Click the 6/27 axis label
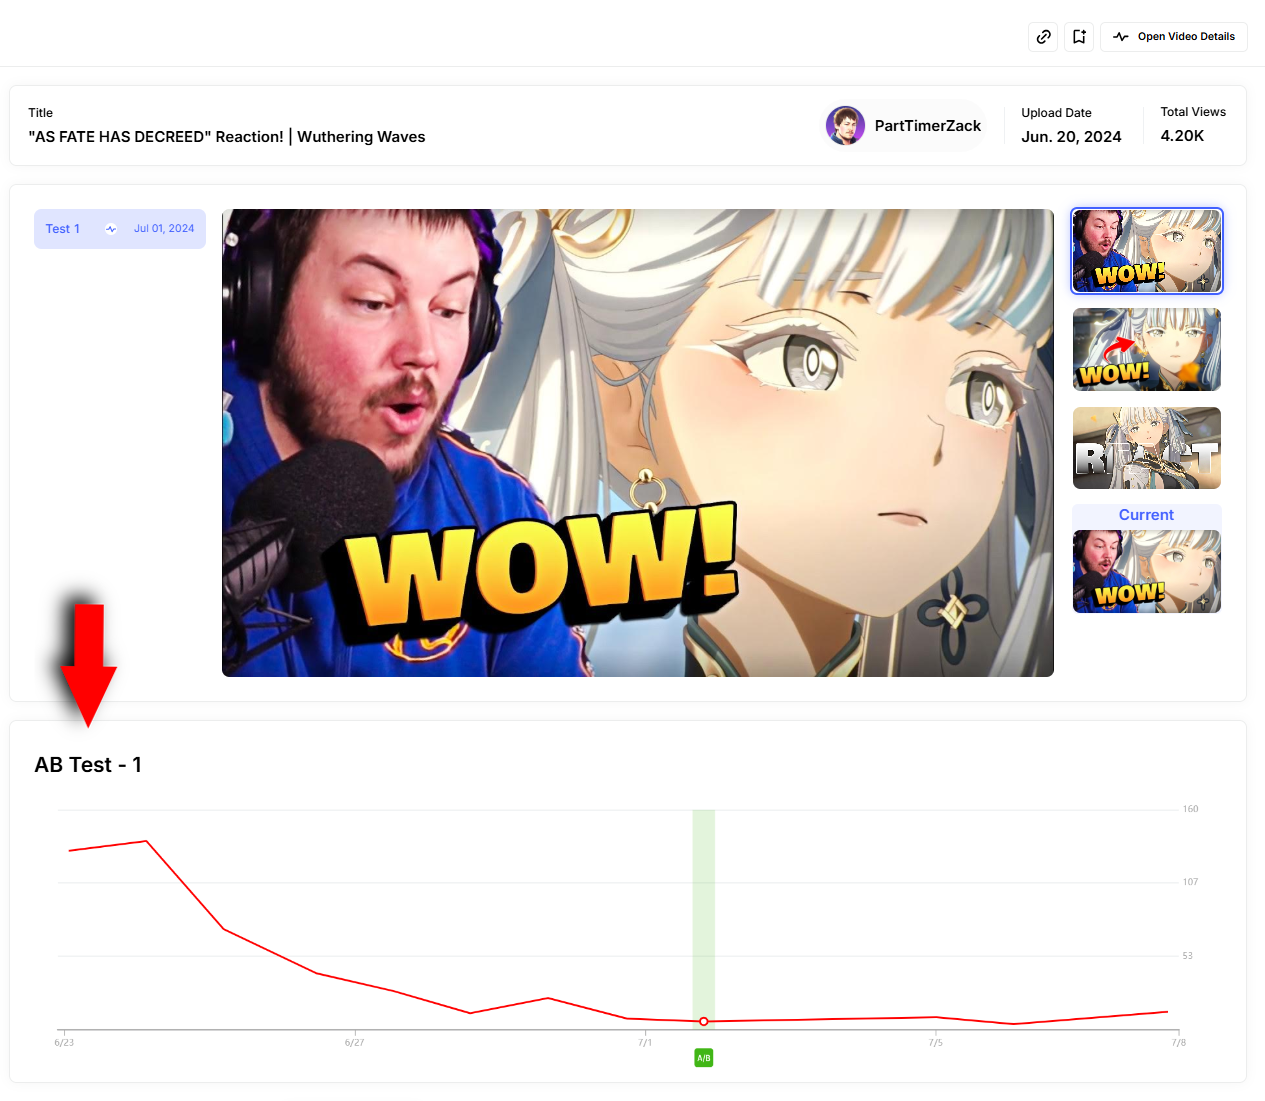The image size is (1265, 1101). [354, 1043]
